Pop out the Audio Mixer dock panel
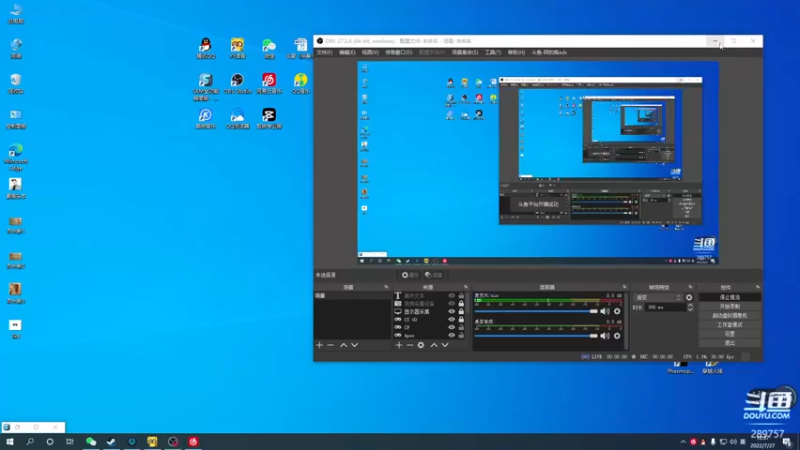 pyautogui.click(x=624, y=287)
